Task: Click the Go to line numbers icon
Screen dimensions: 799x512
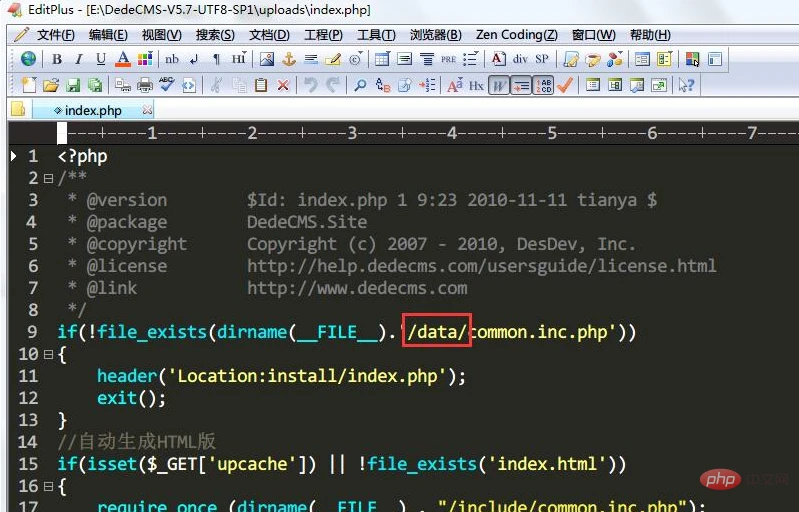Action: coord(427,85)
